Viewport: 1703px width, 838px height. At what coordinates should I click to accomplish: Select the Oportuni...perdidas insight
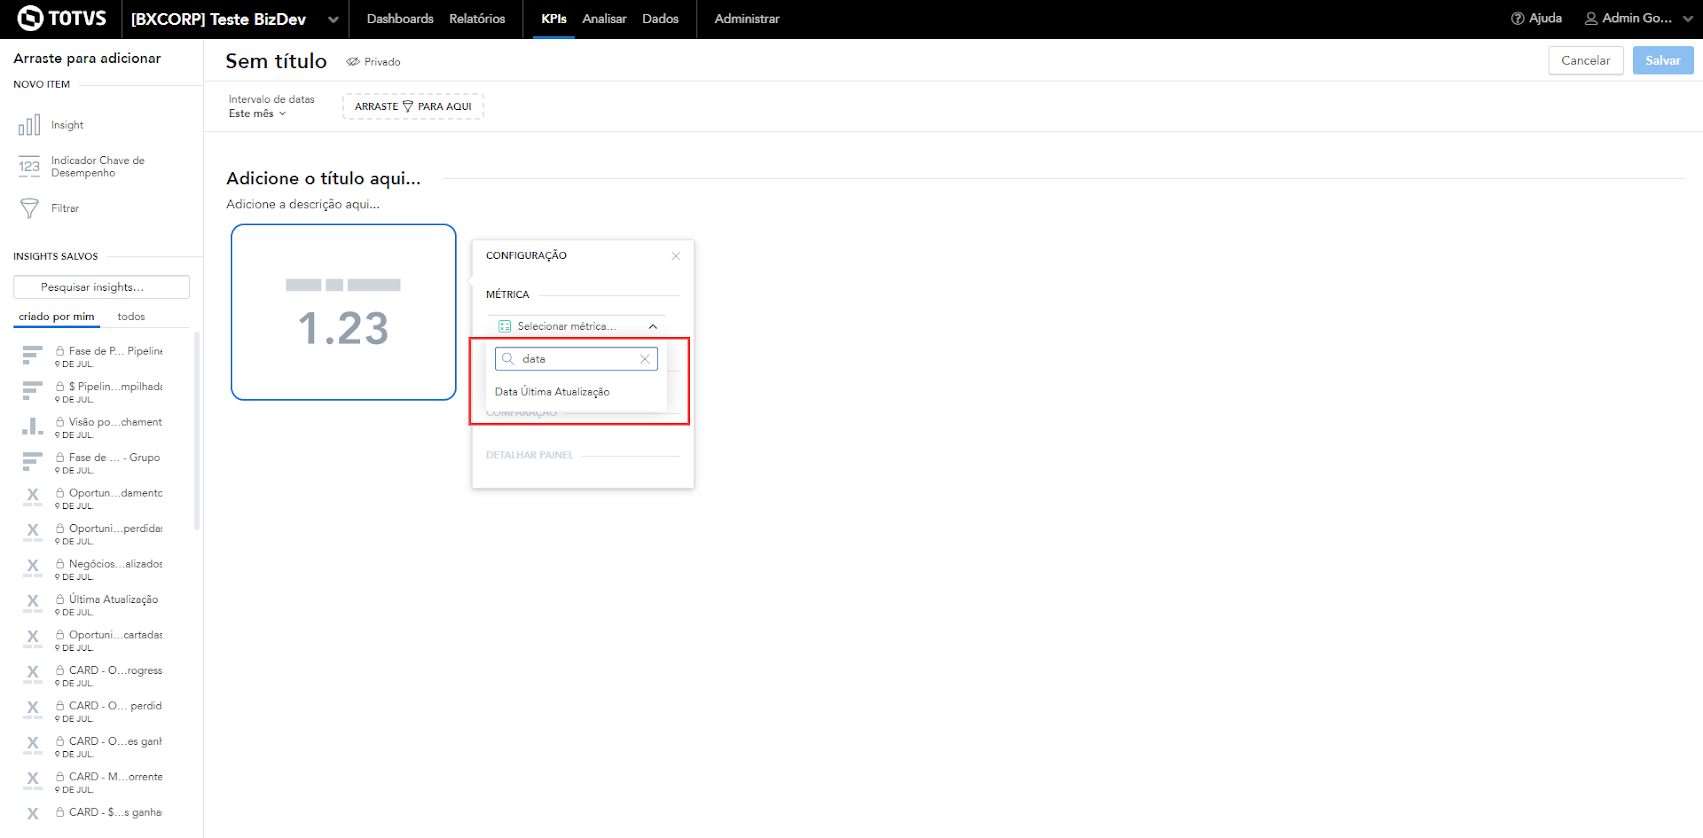click(x=92, y=534)
